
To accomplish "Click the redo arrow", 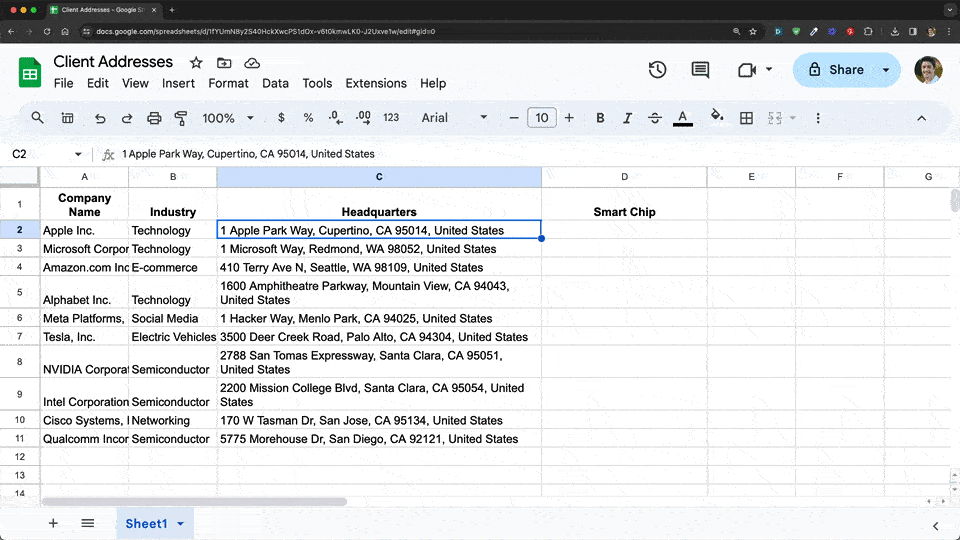I will pos(127,118).
